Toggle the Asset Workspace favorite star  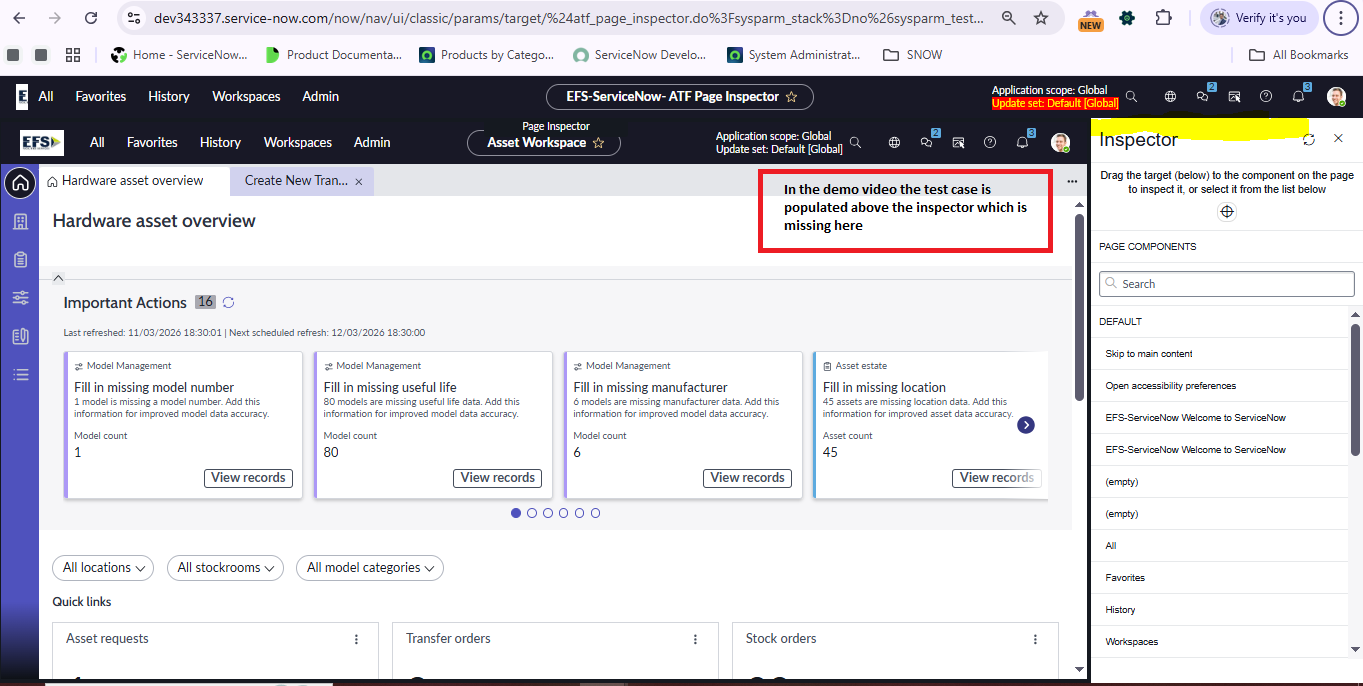click(x=598, y=143)
